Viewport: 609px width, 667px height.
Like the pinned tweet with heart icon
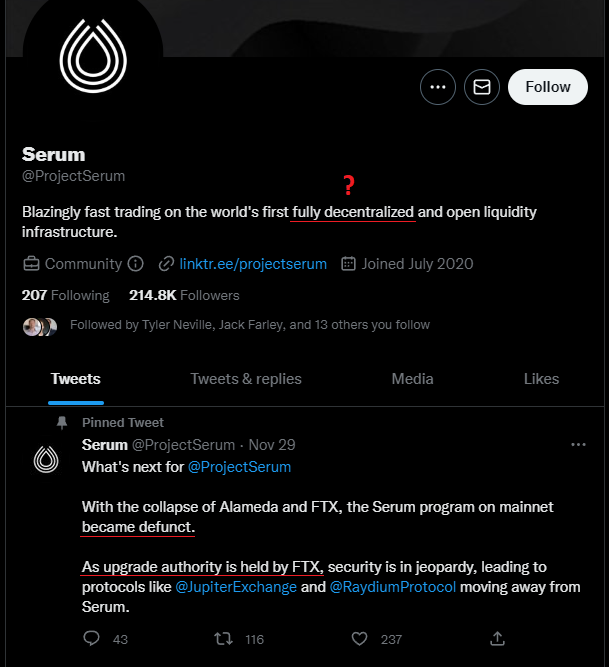(x=361, y=638)
